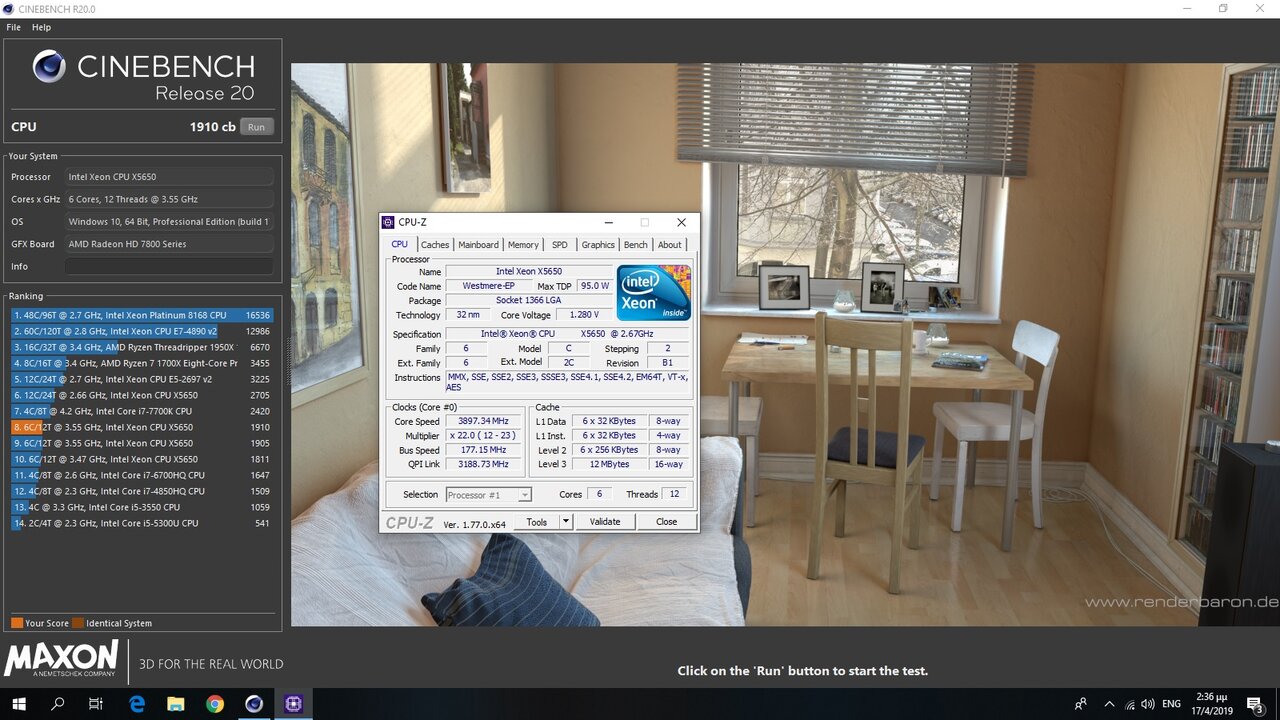
Task: Click the Your Score orange legend swatch
Action: click(x=17, y=623)
